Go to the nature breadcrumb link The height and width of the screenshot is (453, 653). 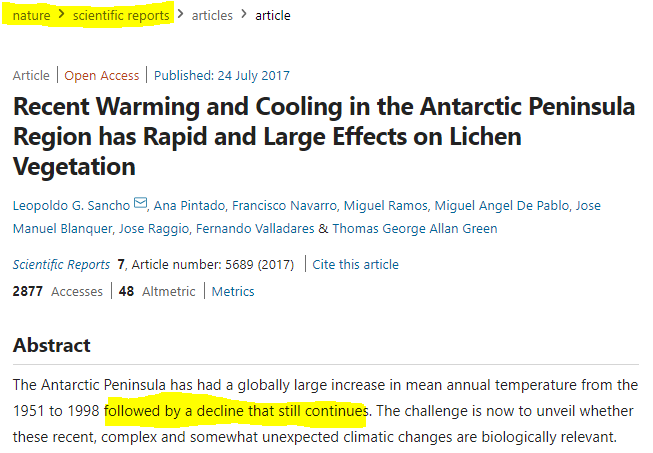point(31,16)
